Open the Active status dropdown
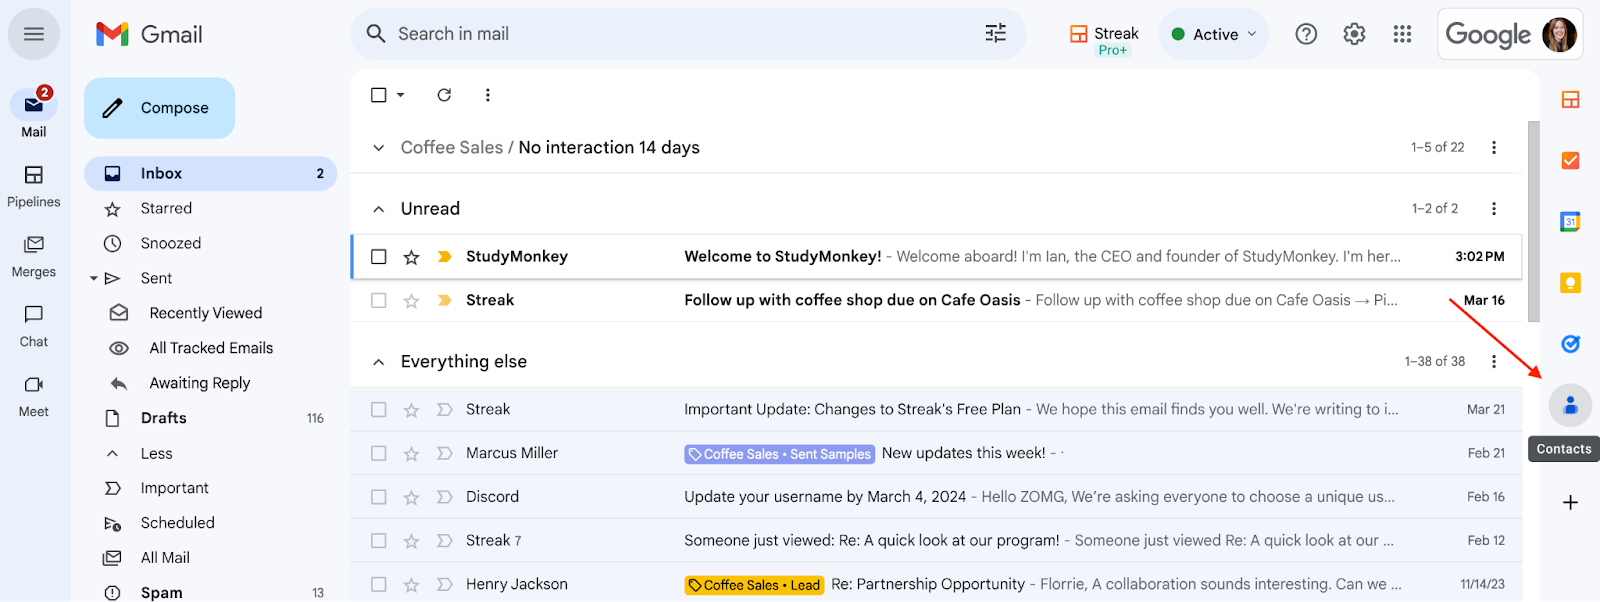 click(x=1214, y=34)
